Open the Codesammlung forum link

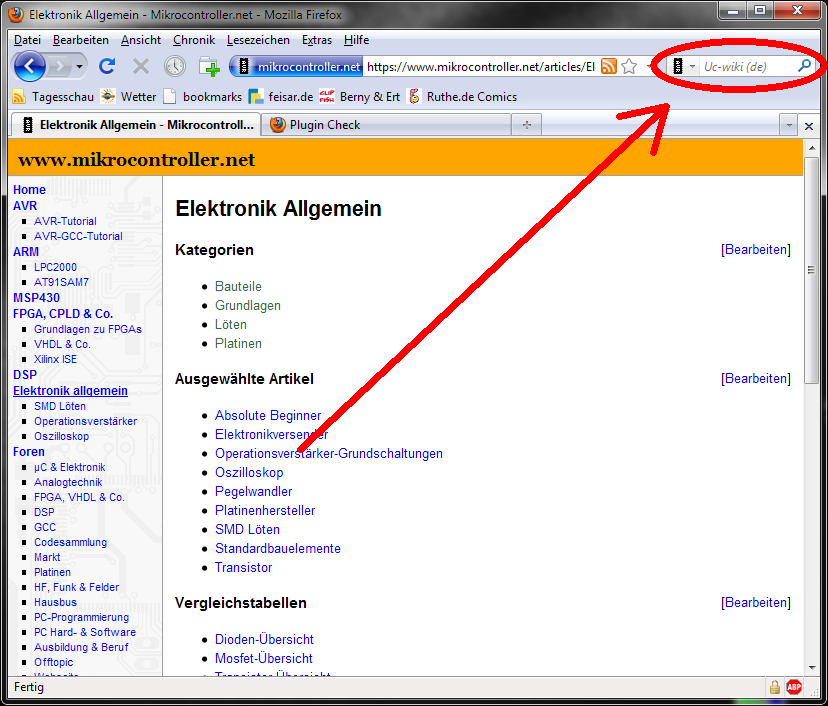tap(70, 542)
